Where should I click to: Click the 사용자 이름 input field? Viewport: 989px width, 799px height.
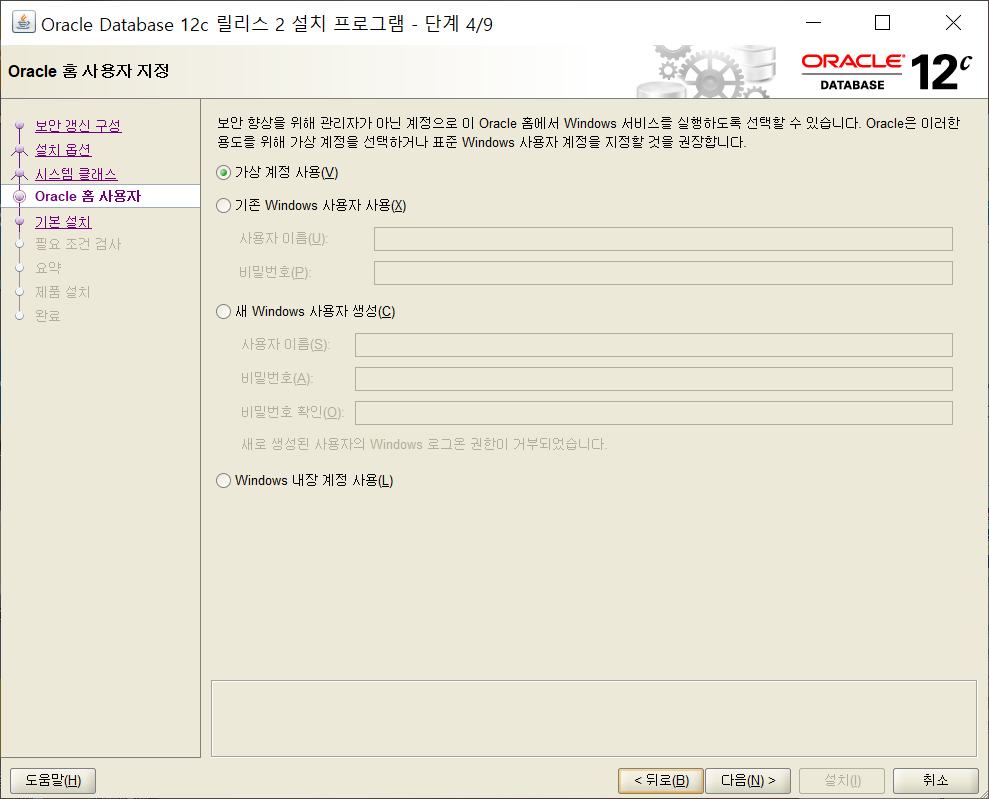tap(662, 239)
